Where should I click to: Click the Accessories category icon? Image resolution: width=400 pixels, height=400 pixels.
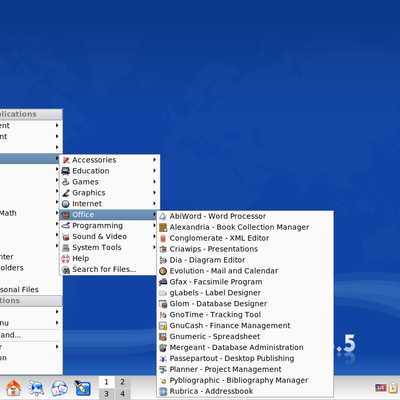coord(66,160)
